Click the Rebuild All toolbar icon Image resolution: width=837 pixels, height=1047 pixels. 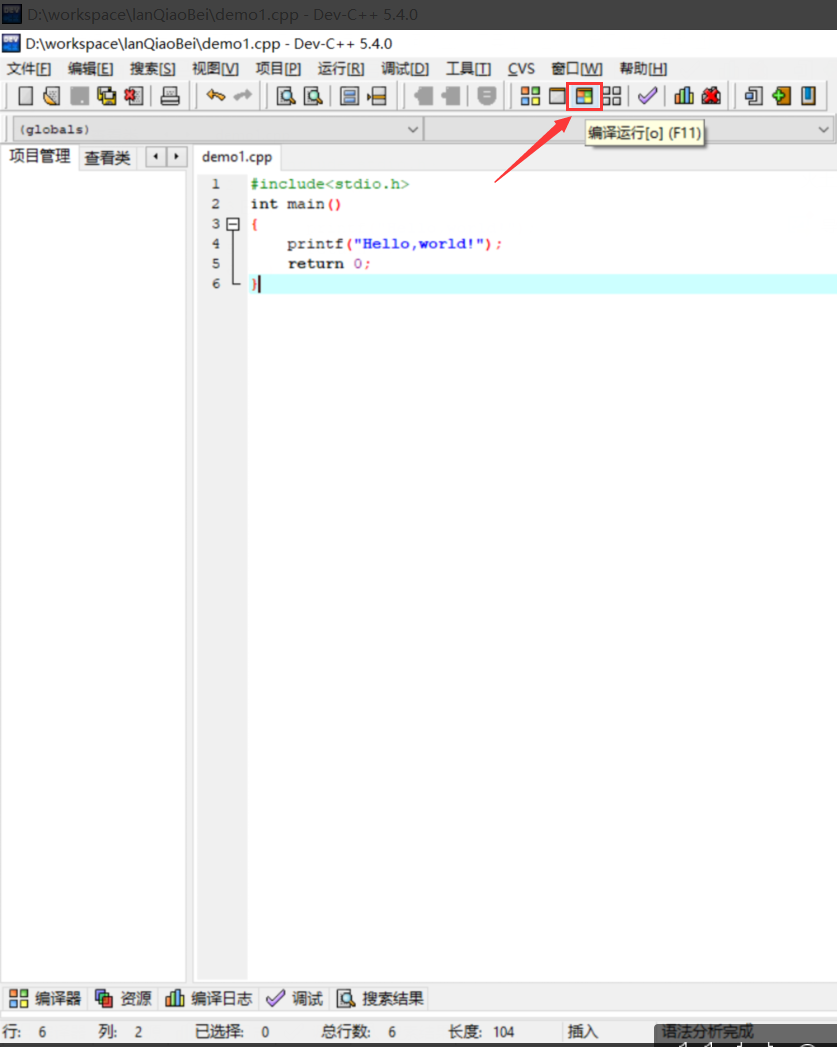(610, 96)
